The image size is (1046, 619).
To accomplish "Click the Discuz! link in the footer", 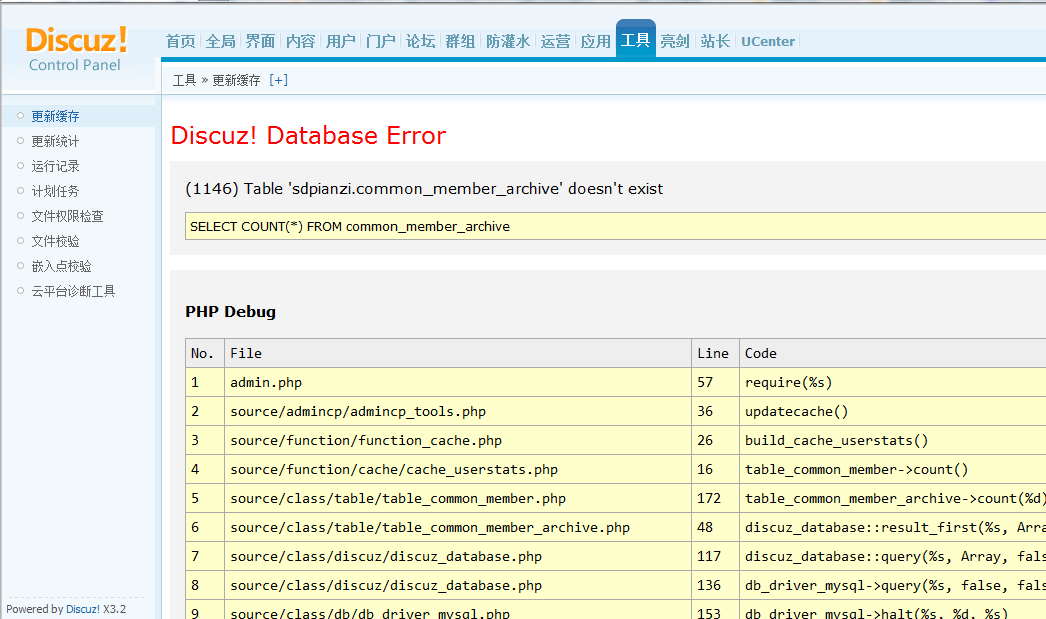I will [83, 609].
